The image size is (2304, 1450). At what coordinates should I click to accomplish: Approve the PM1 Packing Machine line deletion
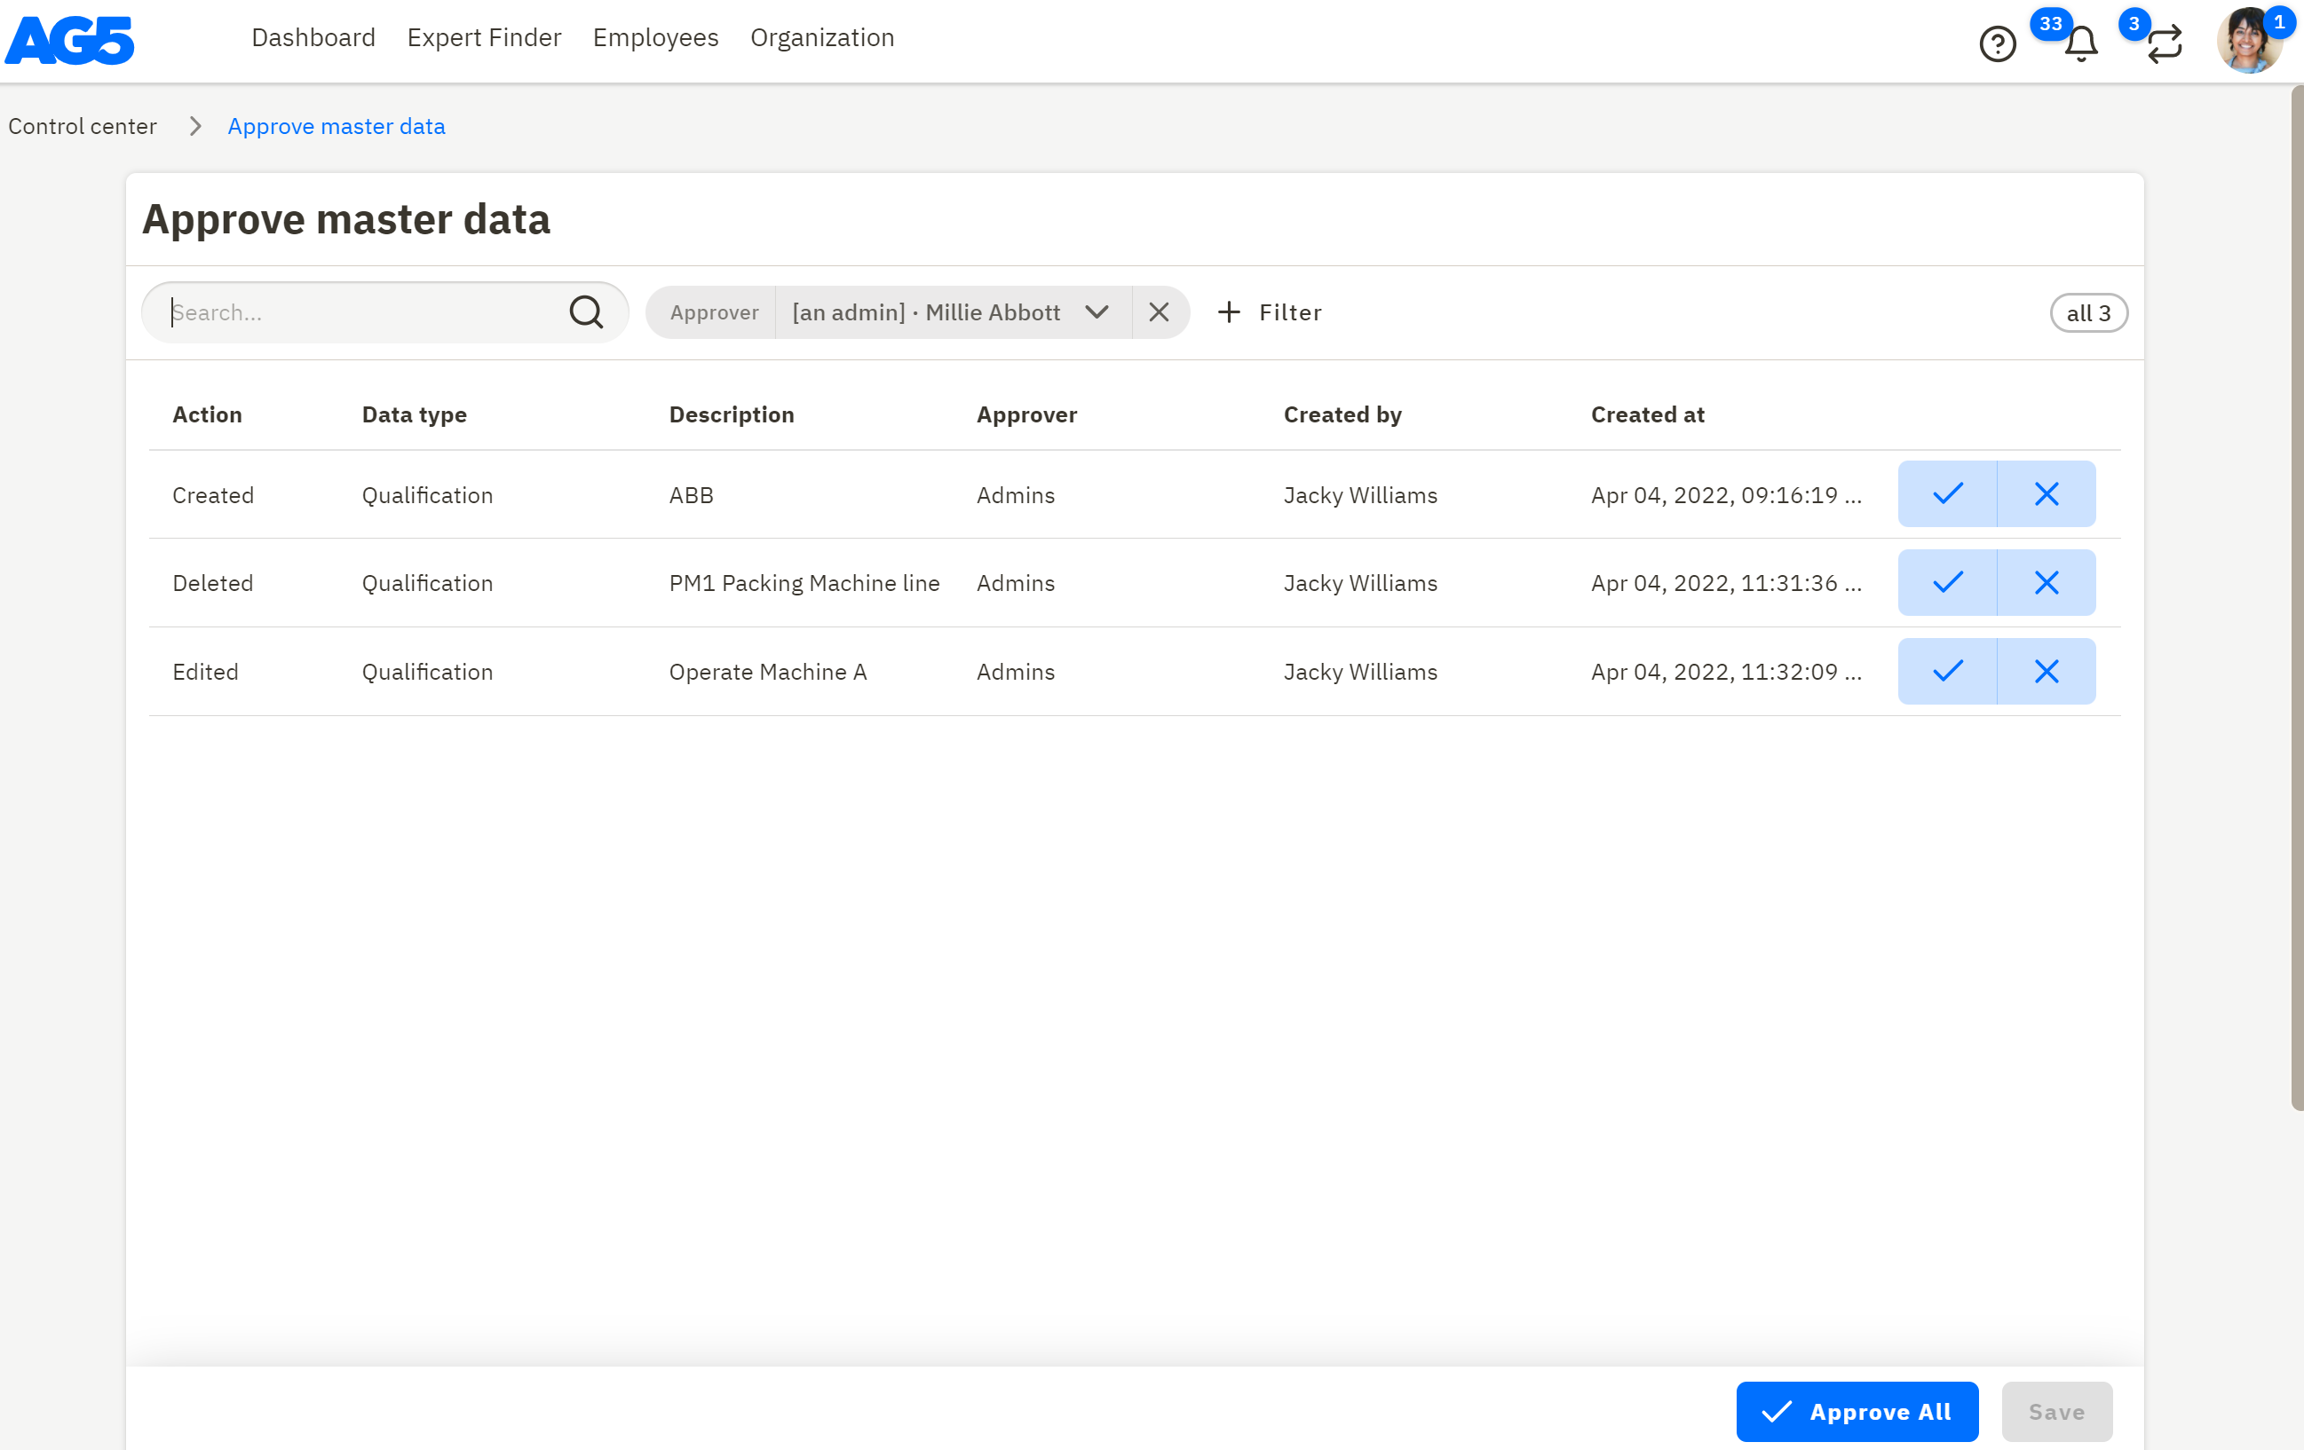click(1947, 582)
